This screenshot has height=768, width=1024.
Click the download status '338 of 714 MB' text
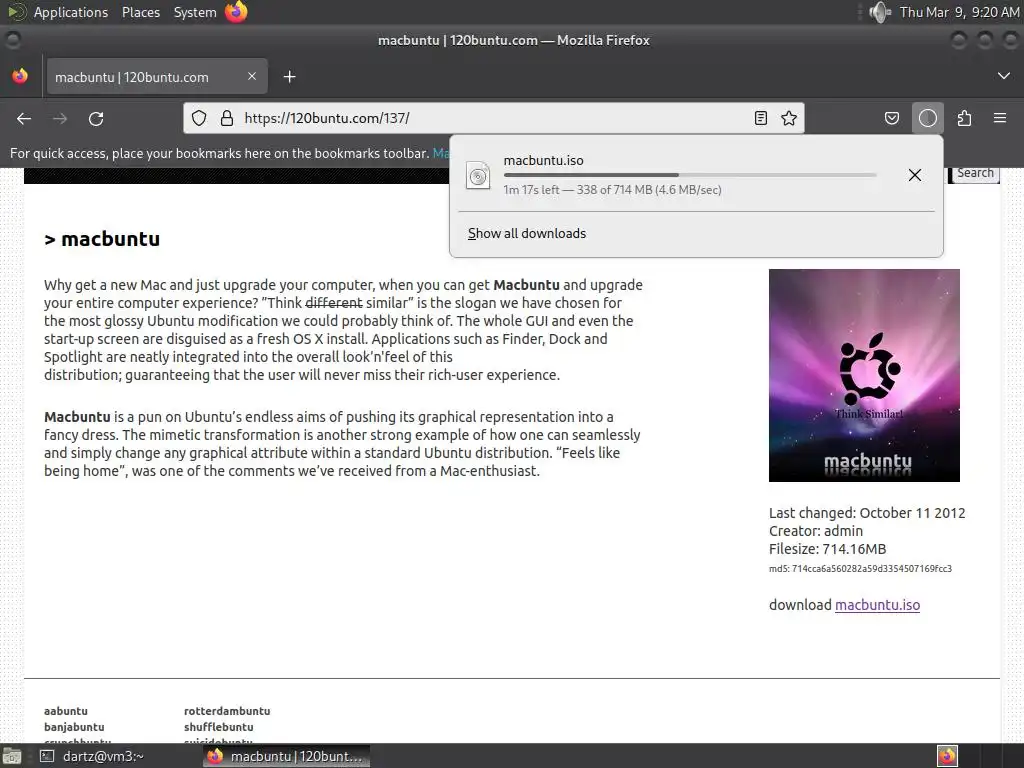[x=614, y=190]
